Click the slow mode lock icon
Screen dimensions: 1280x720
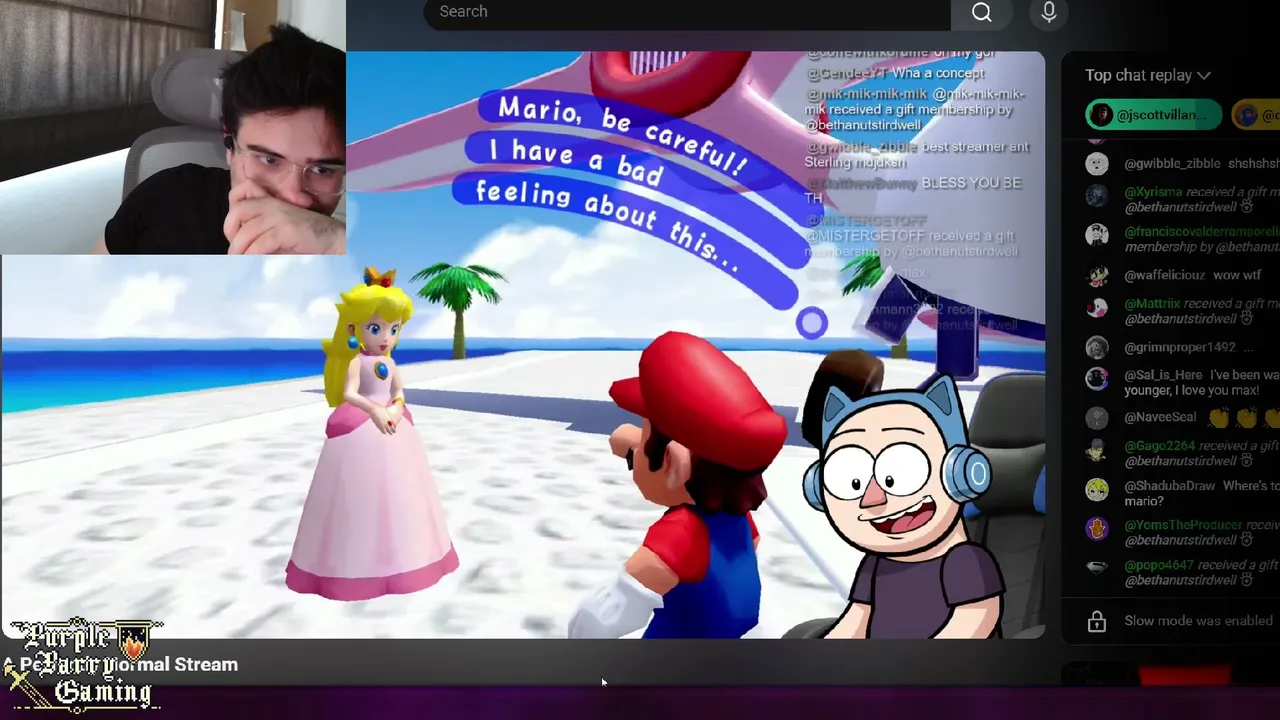(x=1097, y=621)
